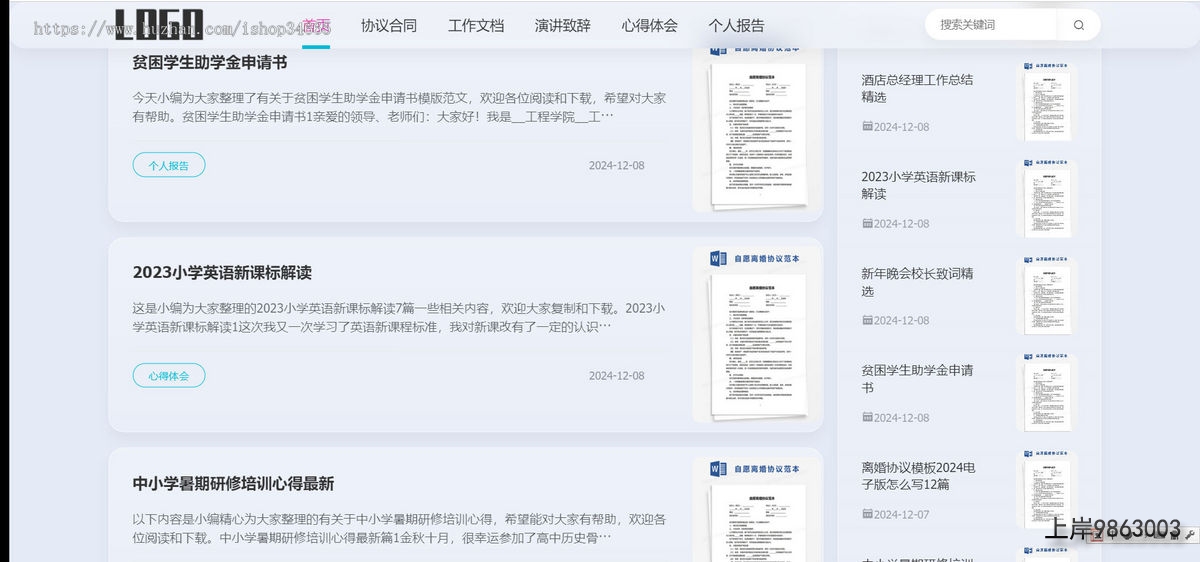Open the 首页 navigation tab
Image resolution: width=1200 pixels, height=562 pixels.
click(316, 26)
